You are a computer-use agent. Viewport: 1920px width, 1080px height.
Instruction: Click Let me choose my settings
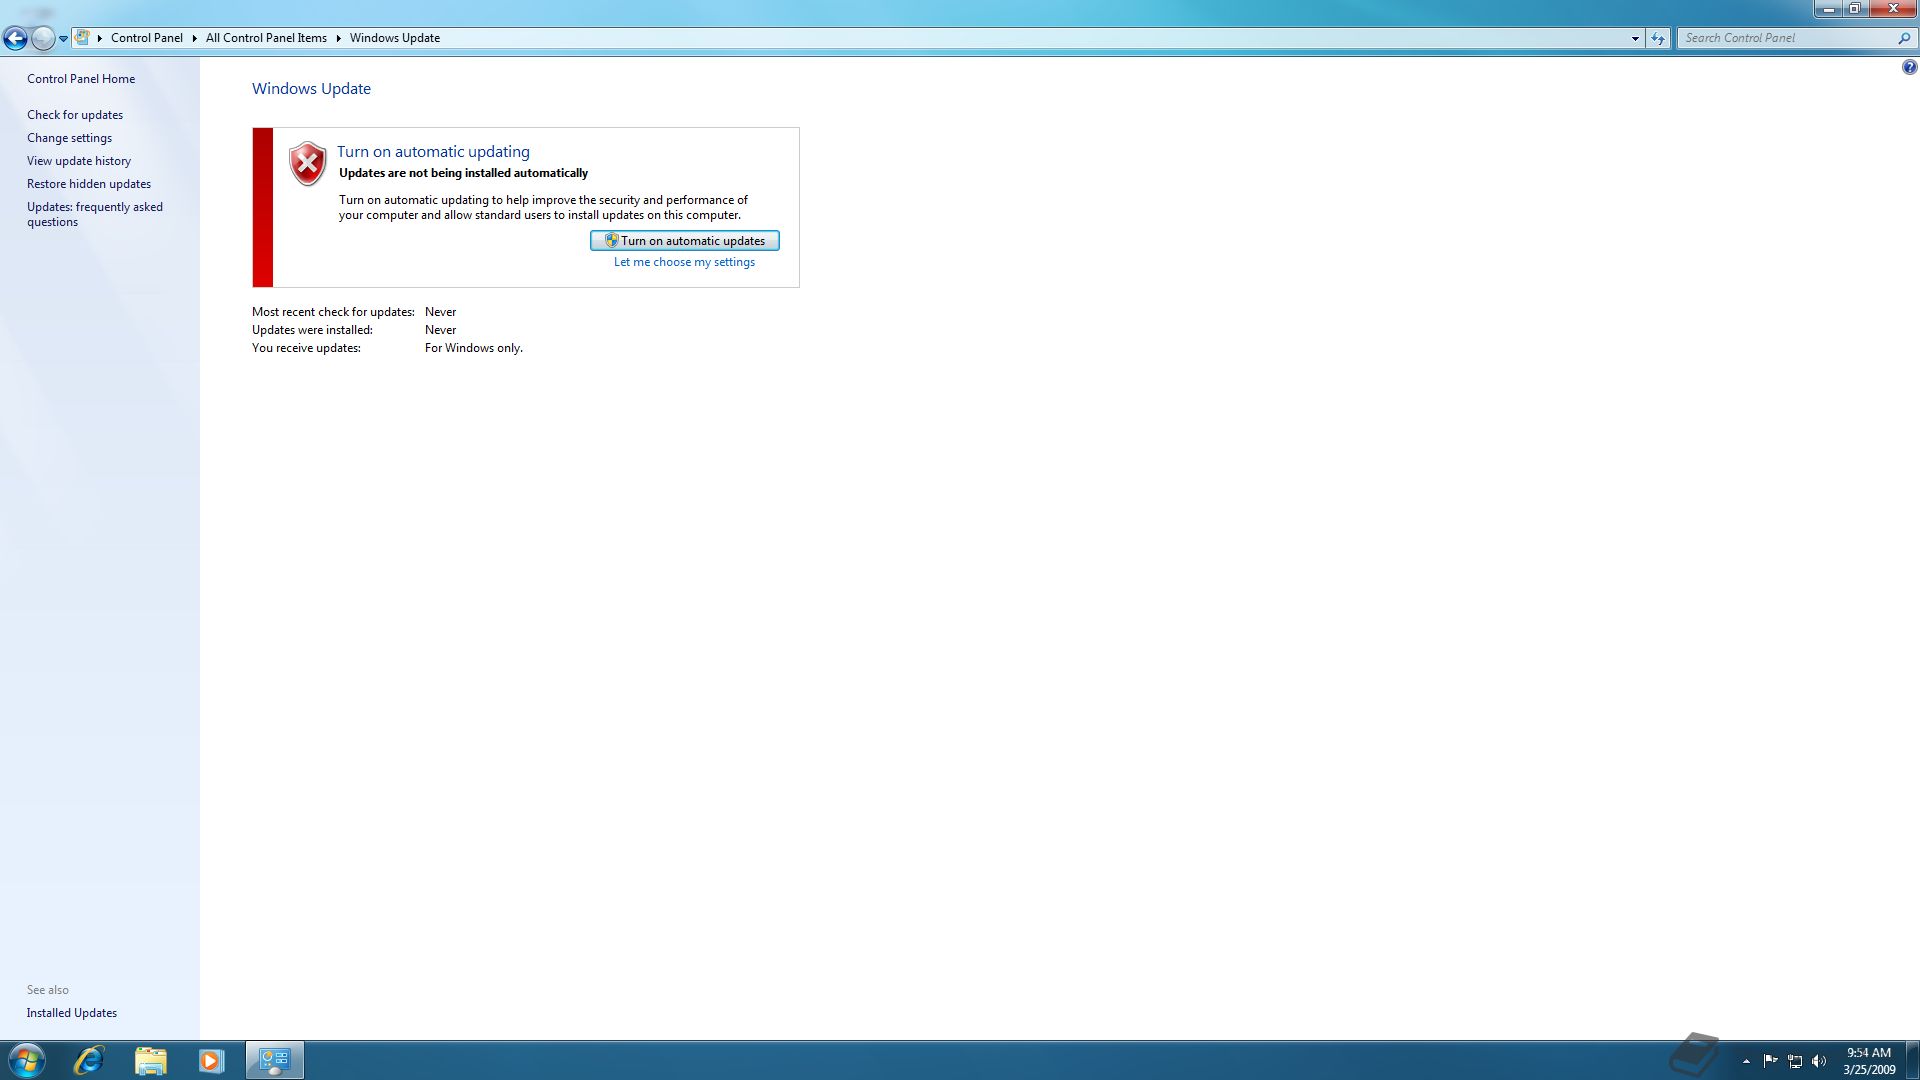click(x=684, y=262)
